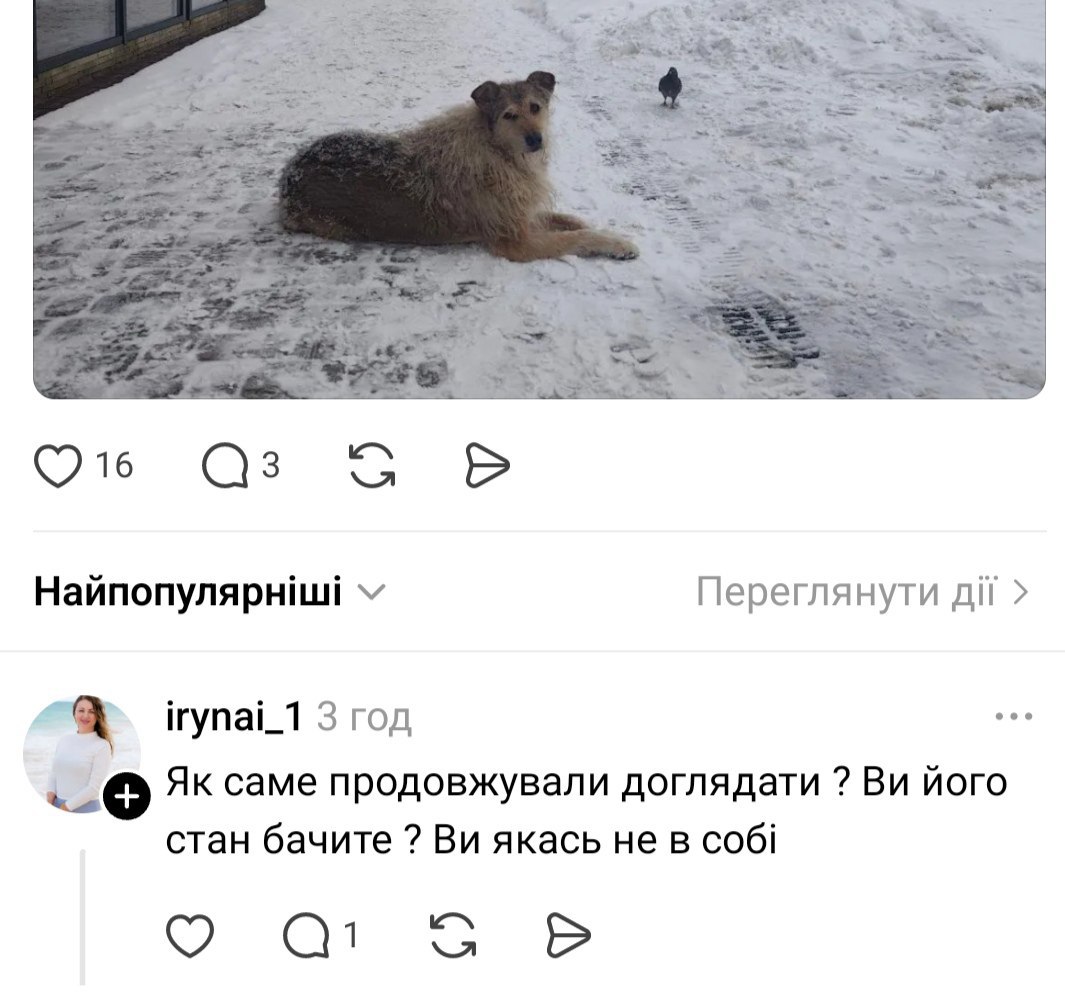Share irynai_1's comment with the send icon
Screen dimensions: 1065x999
coord(568,935)
